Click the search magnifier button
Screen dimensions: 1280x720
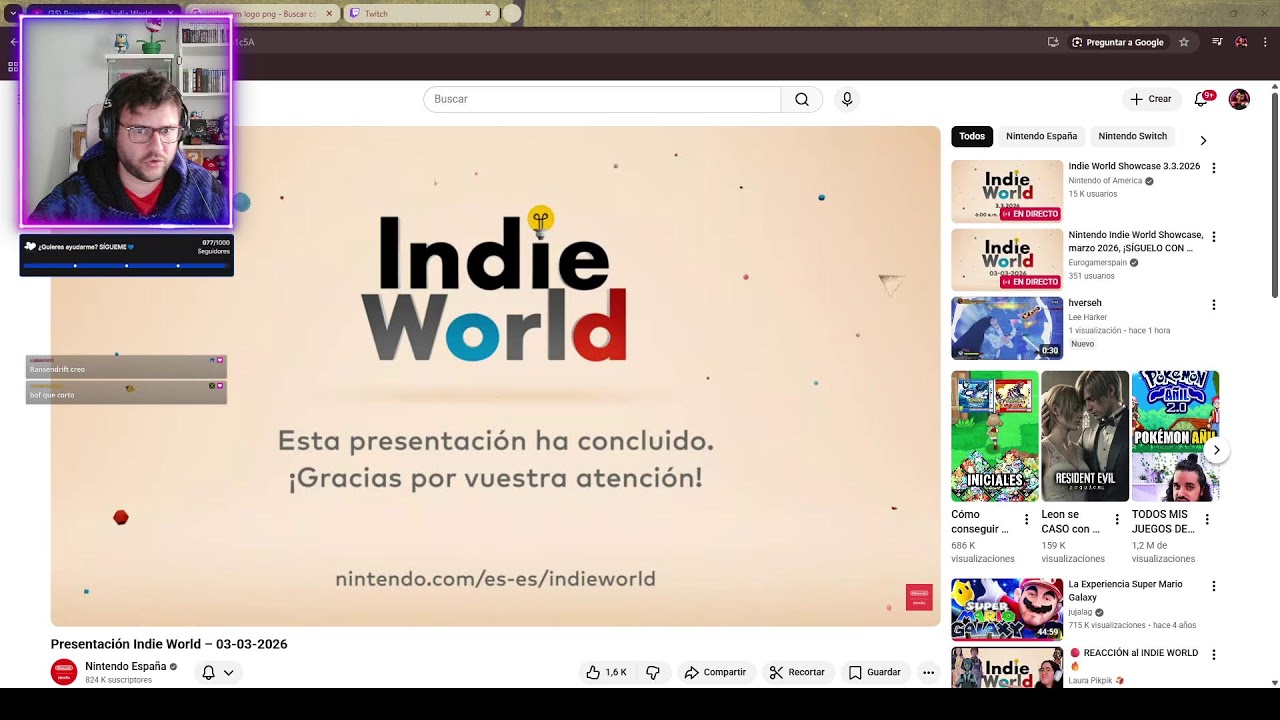click(802, 99)
